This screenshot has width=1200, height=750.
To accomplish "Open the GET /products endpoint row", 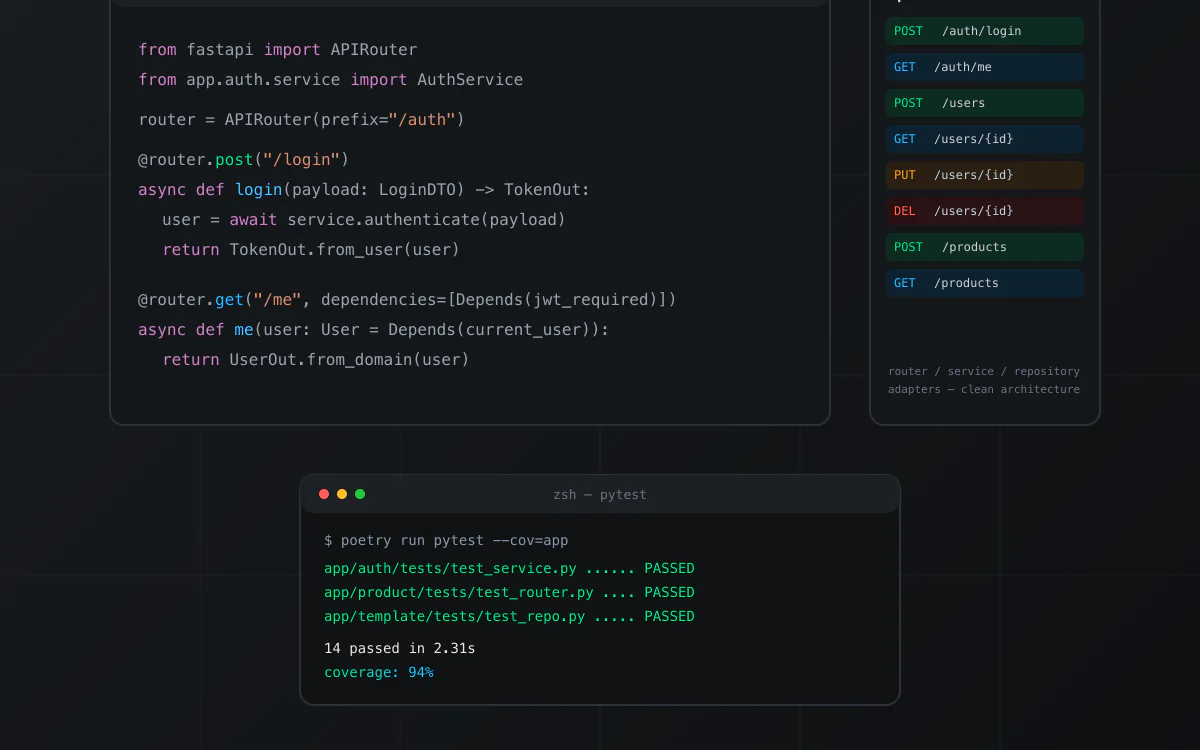I will [x=985, y=283].
